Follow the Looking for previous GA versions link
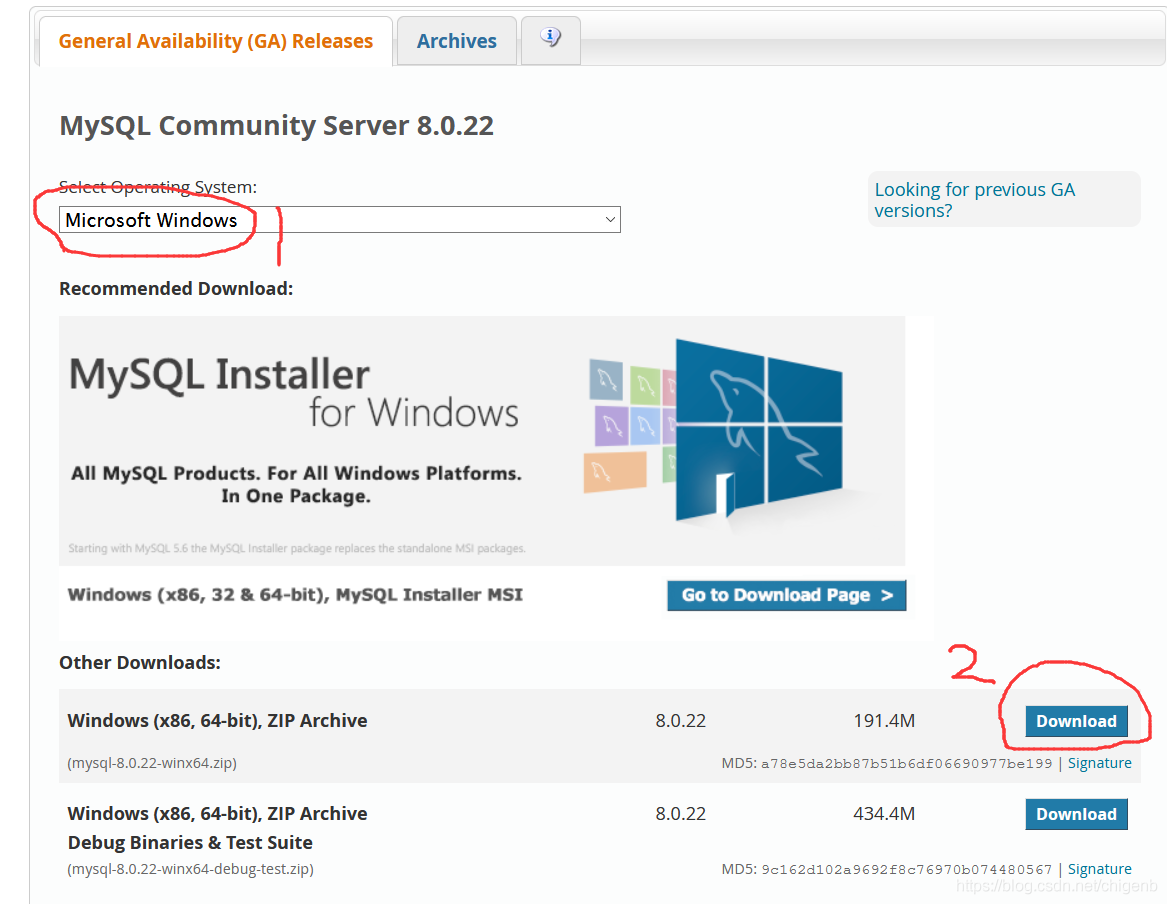1167x904 pixels. click(x=974, y=200)
